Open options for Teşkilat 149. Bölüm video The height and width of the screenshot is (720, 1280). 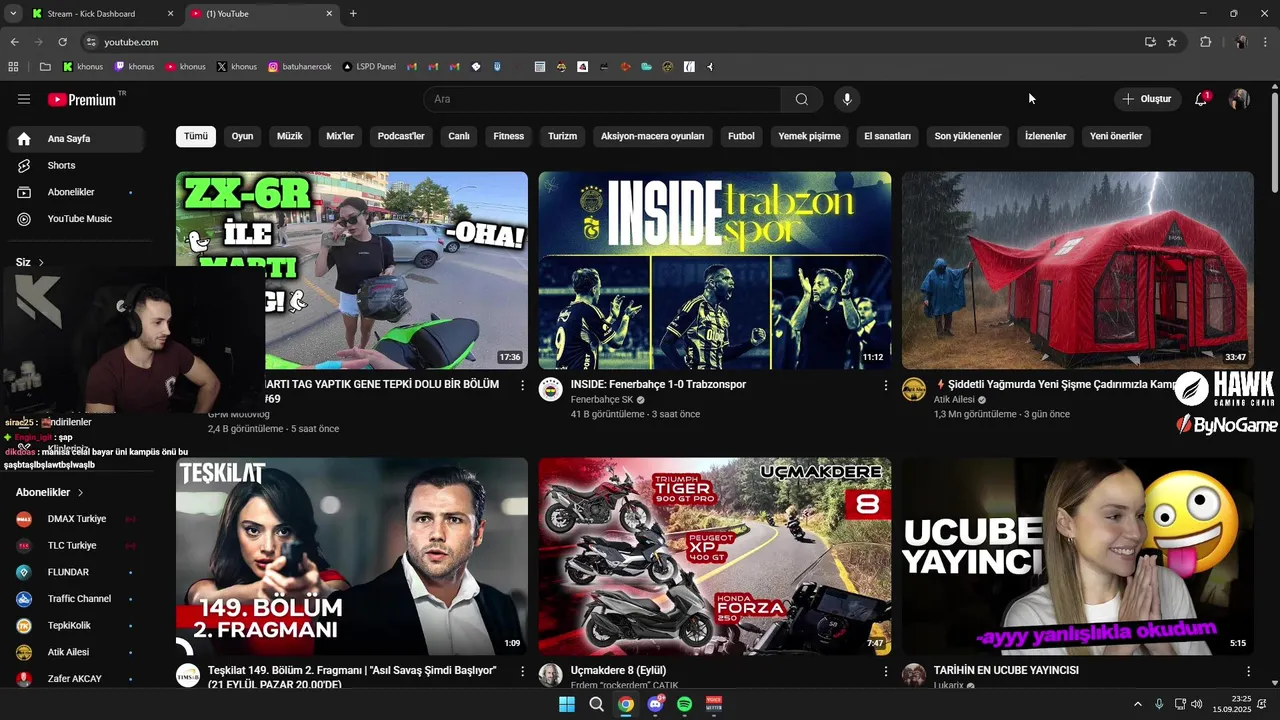point(522,671)
